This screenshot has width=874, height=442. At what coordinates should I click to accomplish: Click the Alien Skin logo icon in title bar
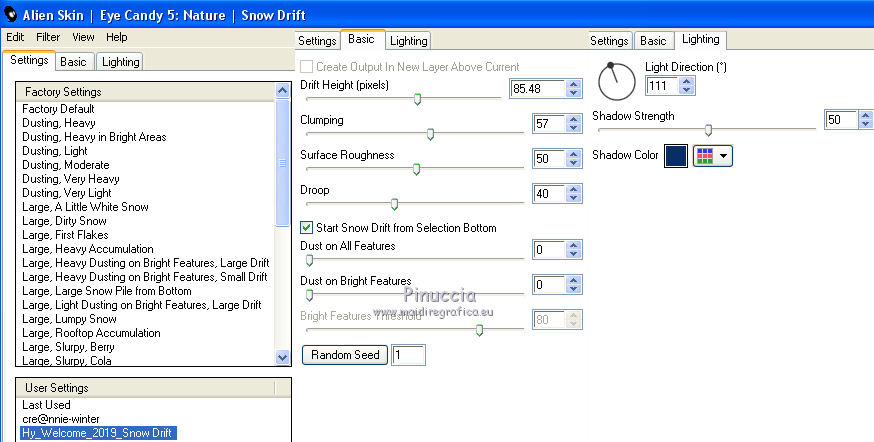coord(10,14)
